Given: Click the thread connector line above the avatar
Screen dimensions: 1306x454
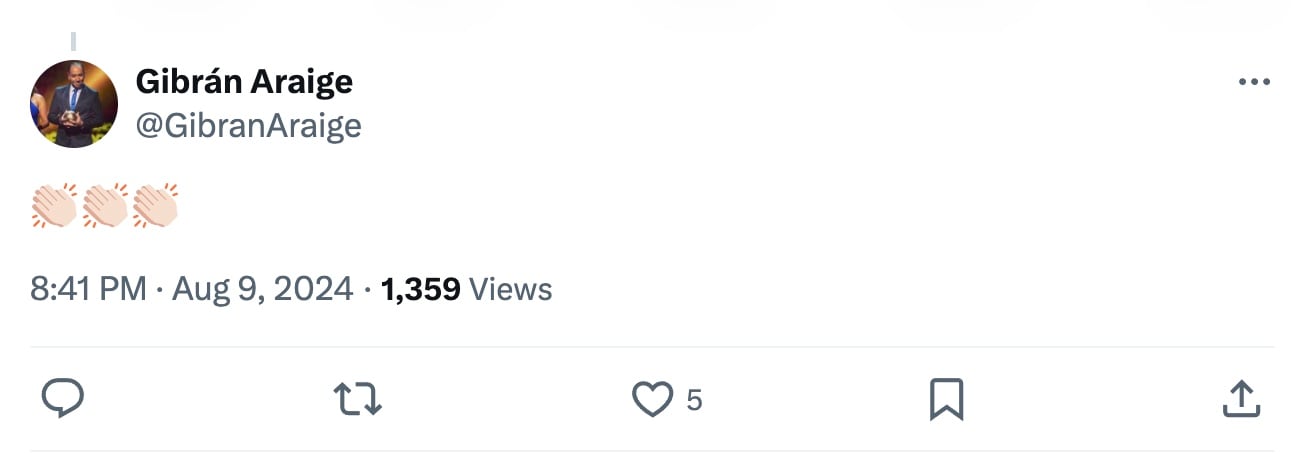Looking at the screenshot, I should 74,42.
